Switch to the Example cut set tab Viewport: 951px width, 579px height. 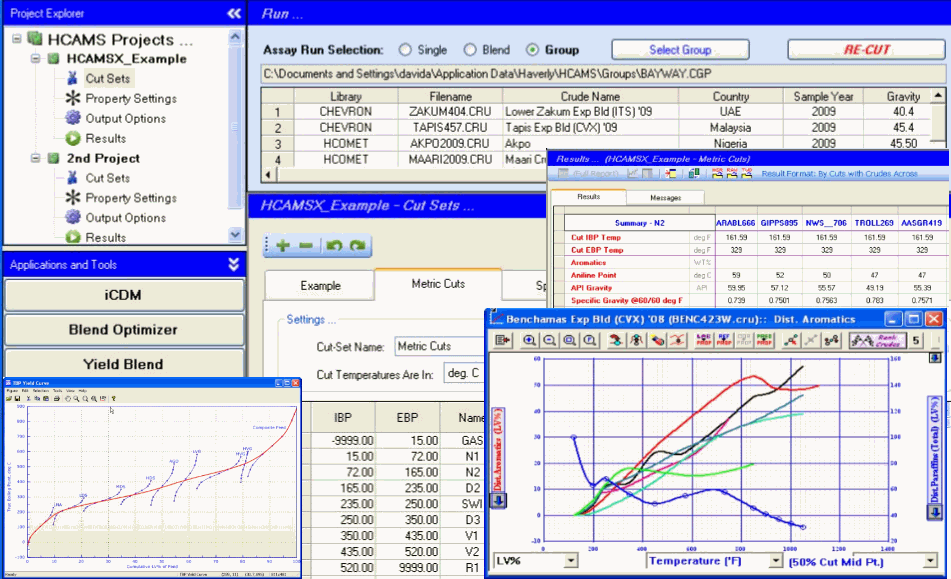pyautogui.click(x=320, y=286)
